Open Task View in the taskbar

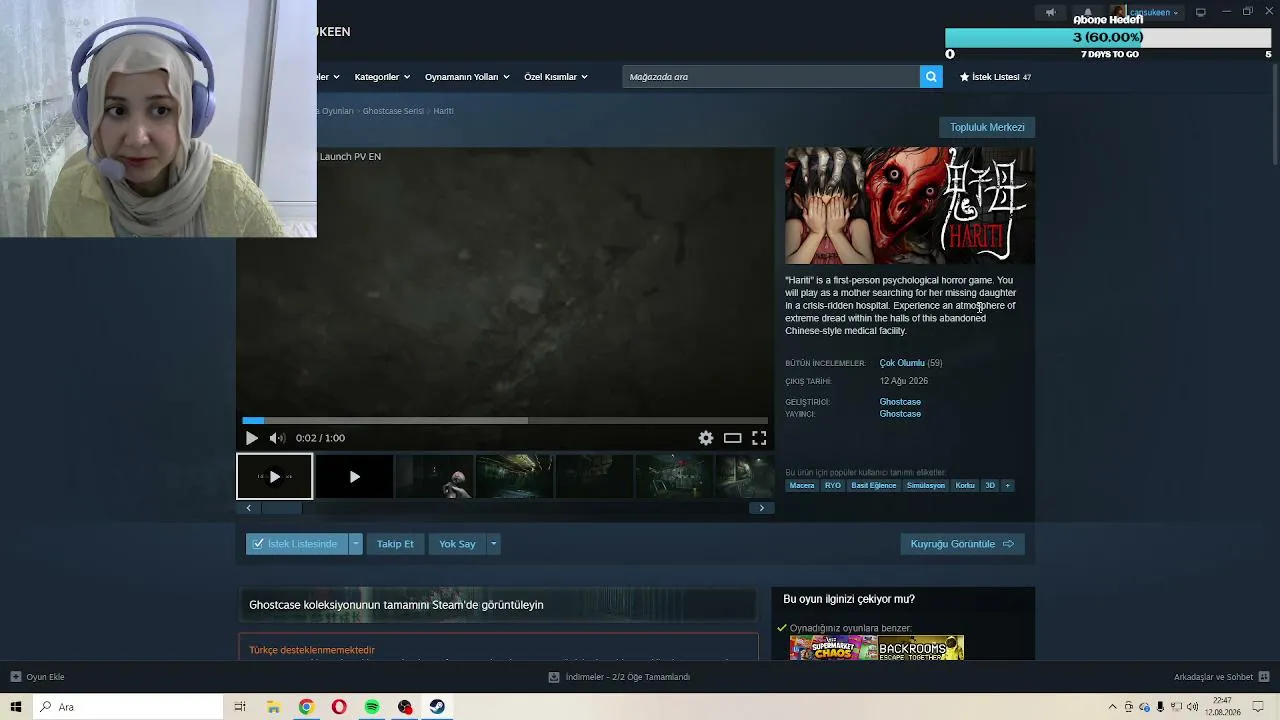click(x=240, y=707)
